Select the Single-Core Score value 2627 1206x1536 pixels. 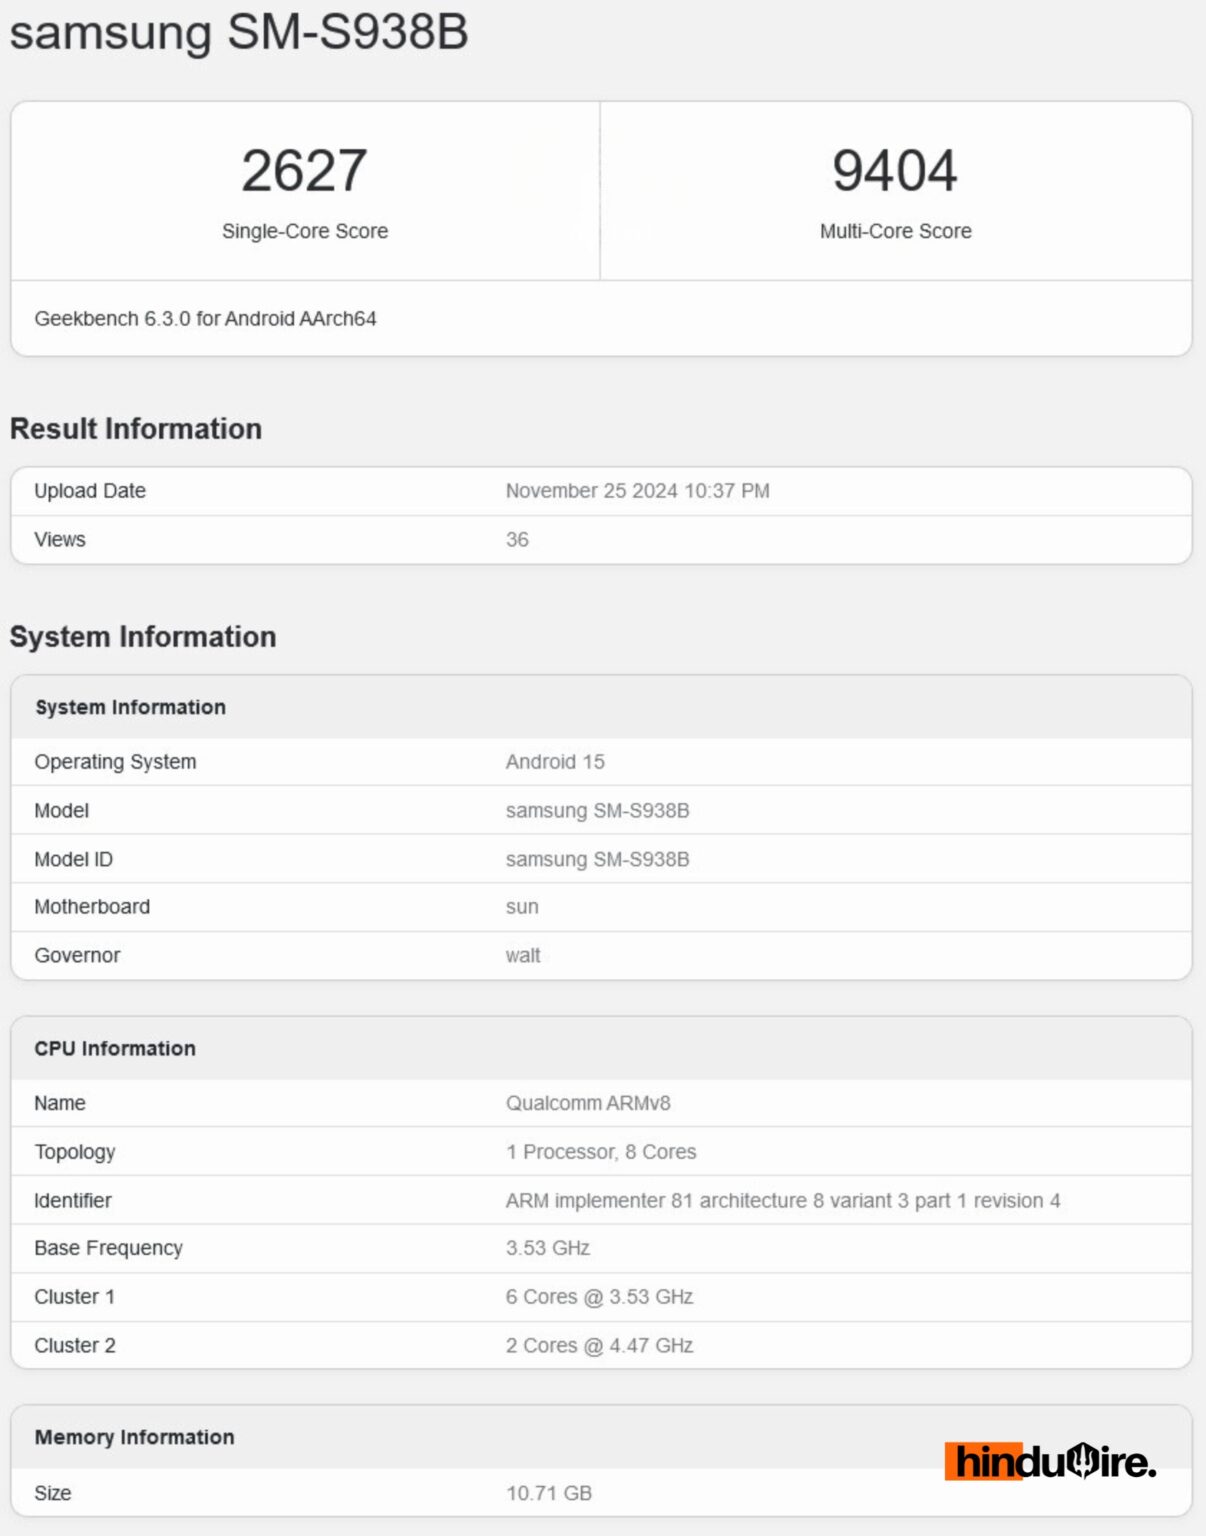[304, 171]
